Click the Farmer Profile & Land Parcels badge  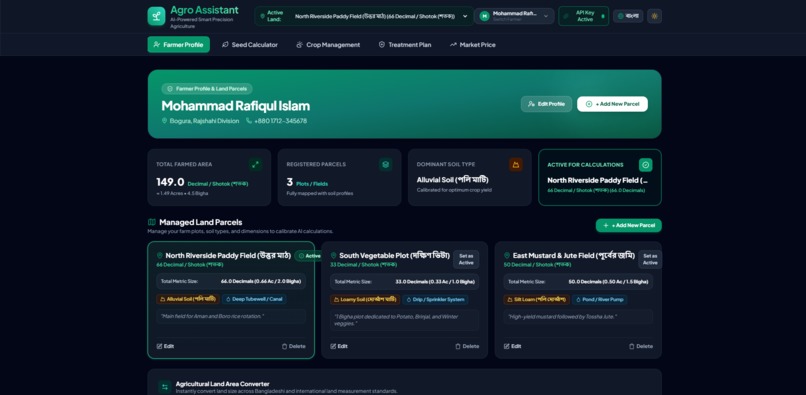pyautogui.click(x=207, y=88)
